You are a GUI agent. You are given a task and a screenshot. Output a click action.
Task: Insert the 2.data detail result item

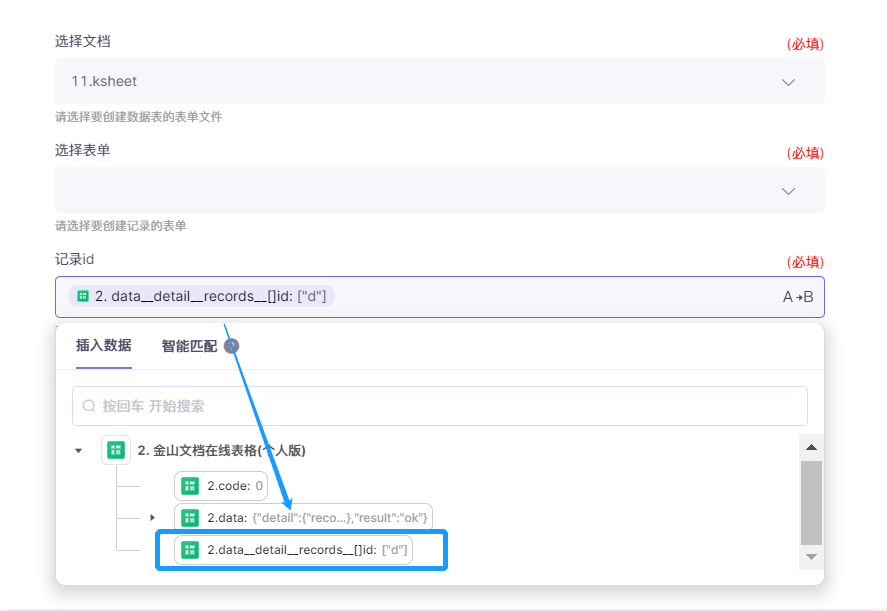click(303, 517)
